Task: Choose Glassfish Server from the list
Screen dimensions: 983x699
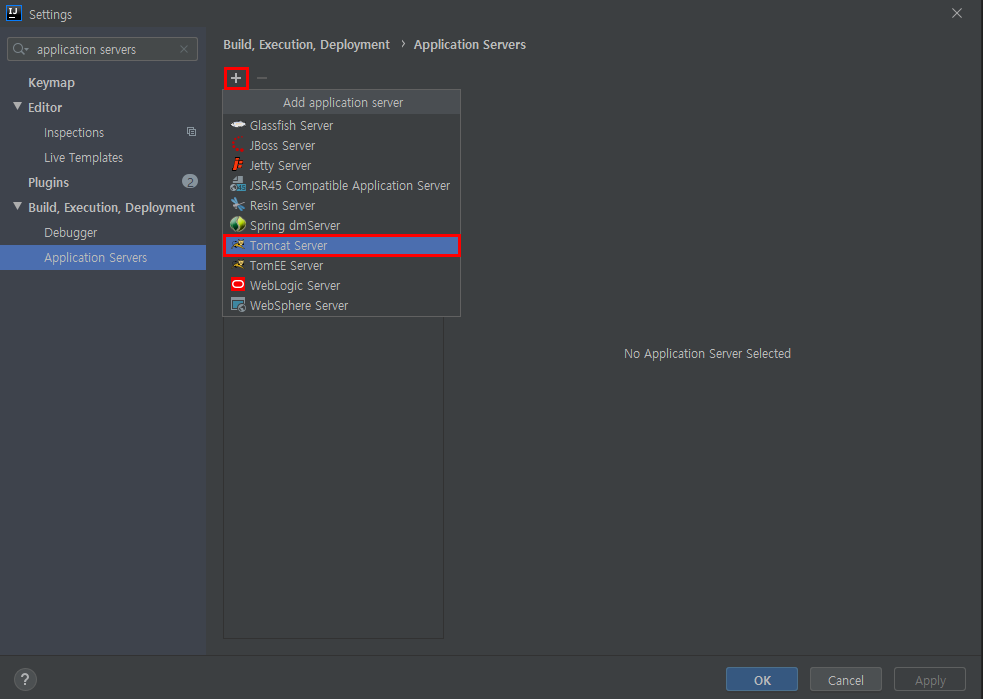Action: point(342,125)
